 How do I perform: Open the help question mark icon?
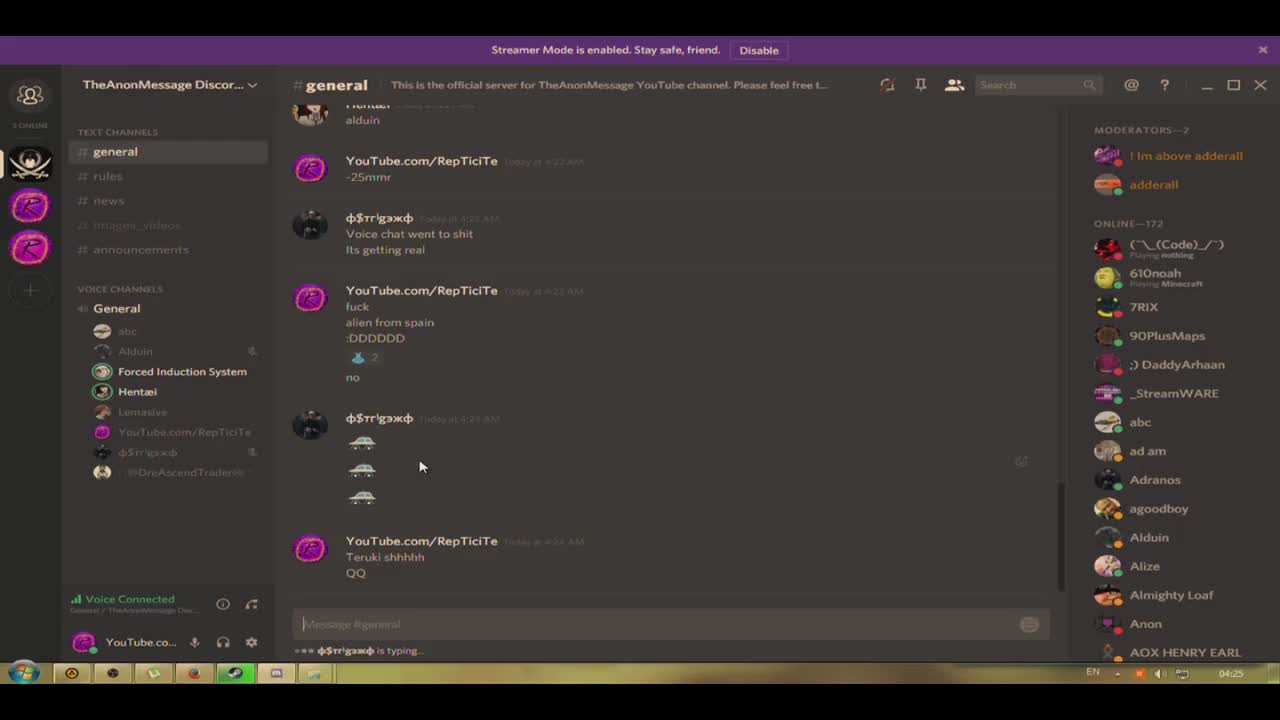pyautogui.click(x=1164, y=85)
